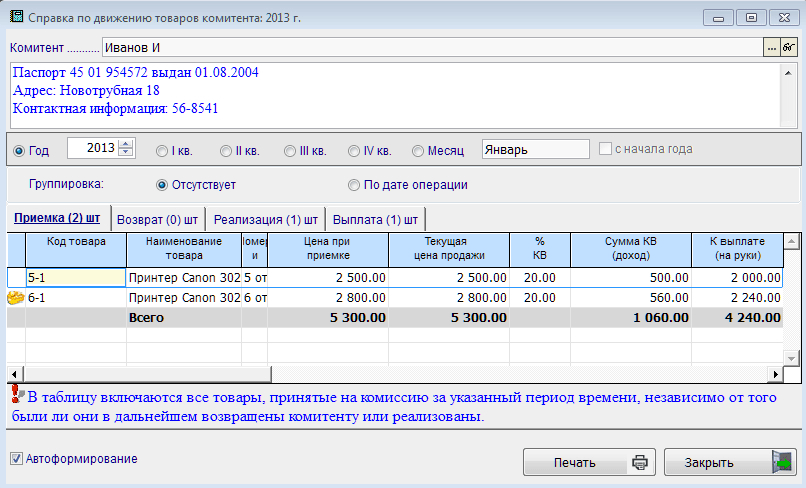The height and width of the screenshot is (488, 806).
Task: Click the info box scroll up arrow
Action: 788,73
